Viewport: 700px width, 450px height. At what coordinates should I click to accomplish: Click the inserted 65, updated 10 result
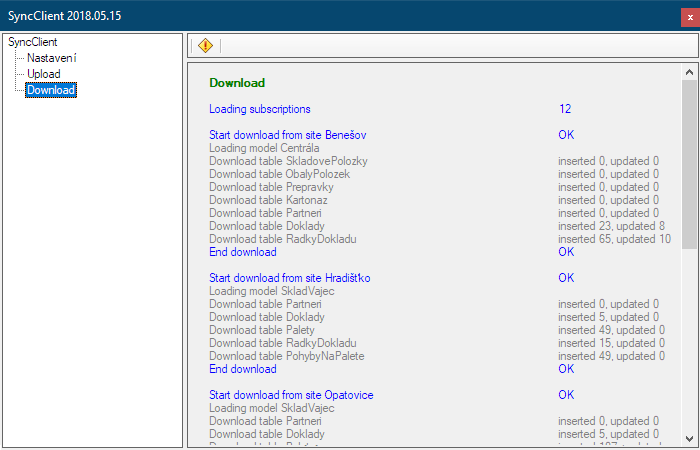click(614, 239)
